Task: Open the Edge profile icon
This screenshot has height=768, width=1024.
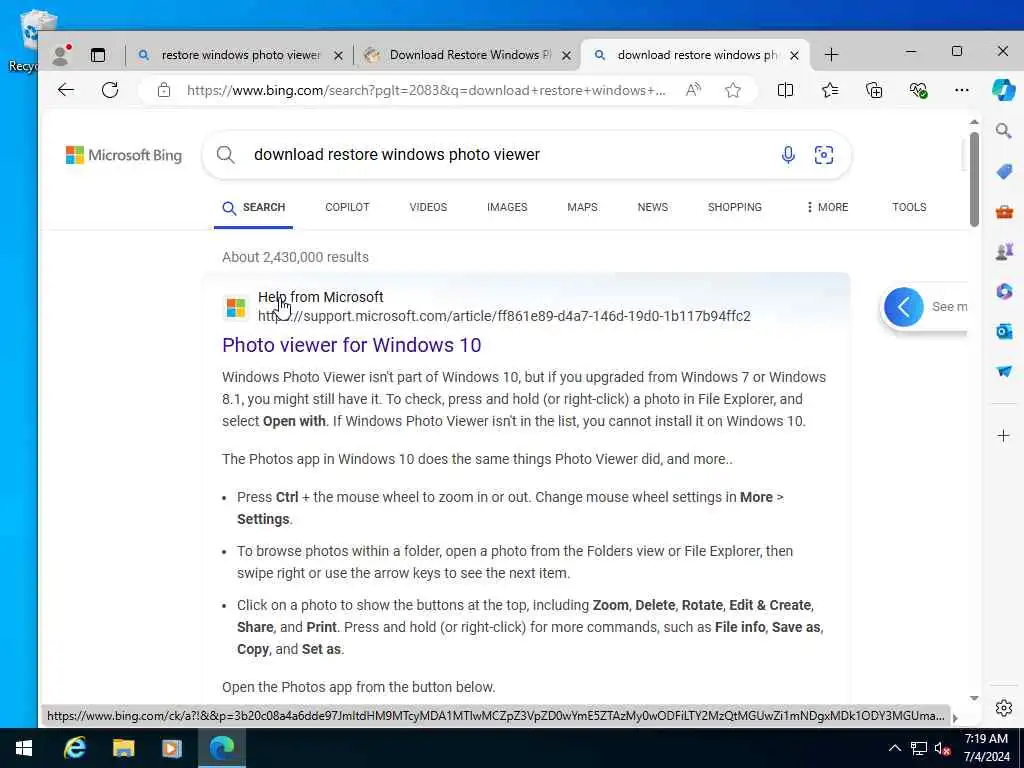Action: [x=61, y=55]
